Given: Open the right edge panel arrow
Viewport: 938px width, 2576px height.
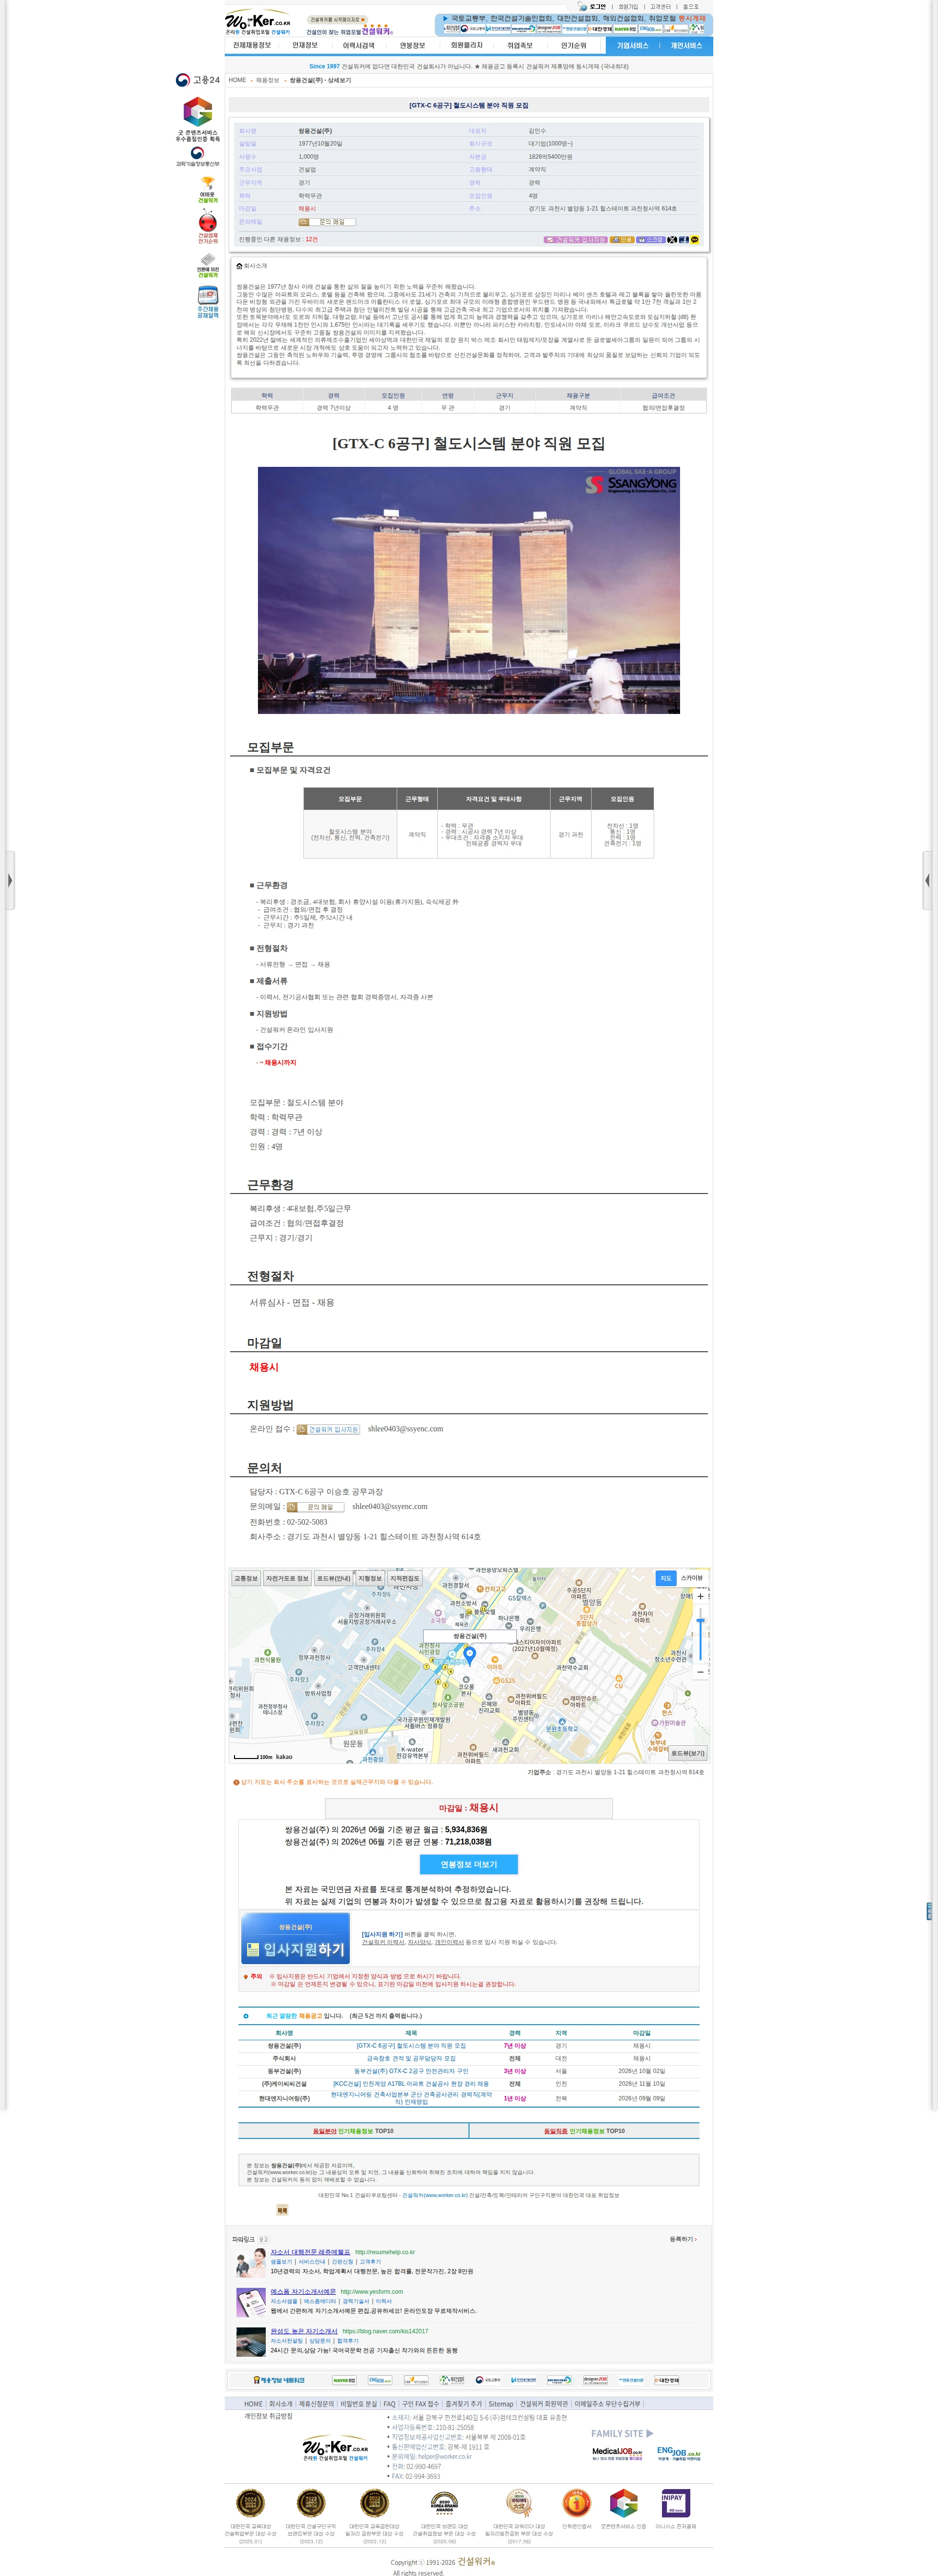Looking at the screenshot, I should pyautogui.click(x=927, y=880).
